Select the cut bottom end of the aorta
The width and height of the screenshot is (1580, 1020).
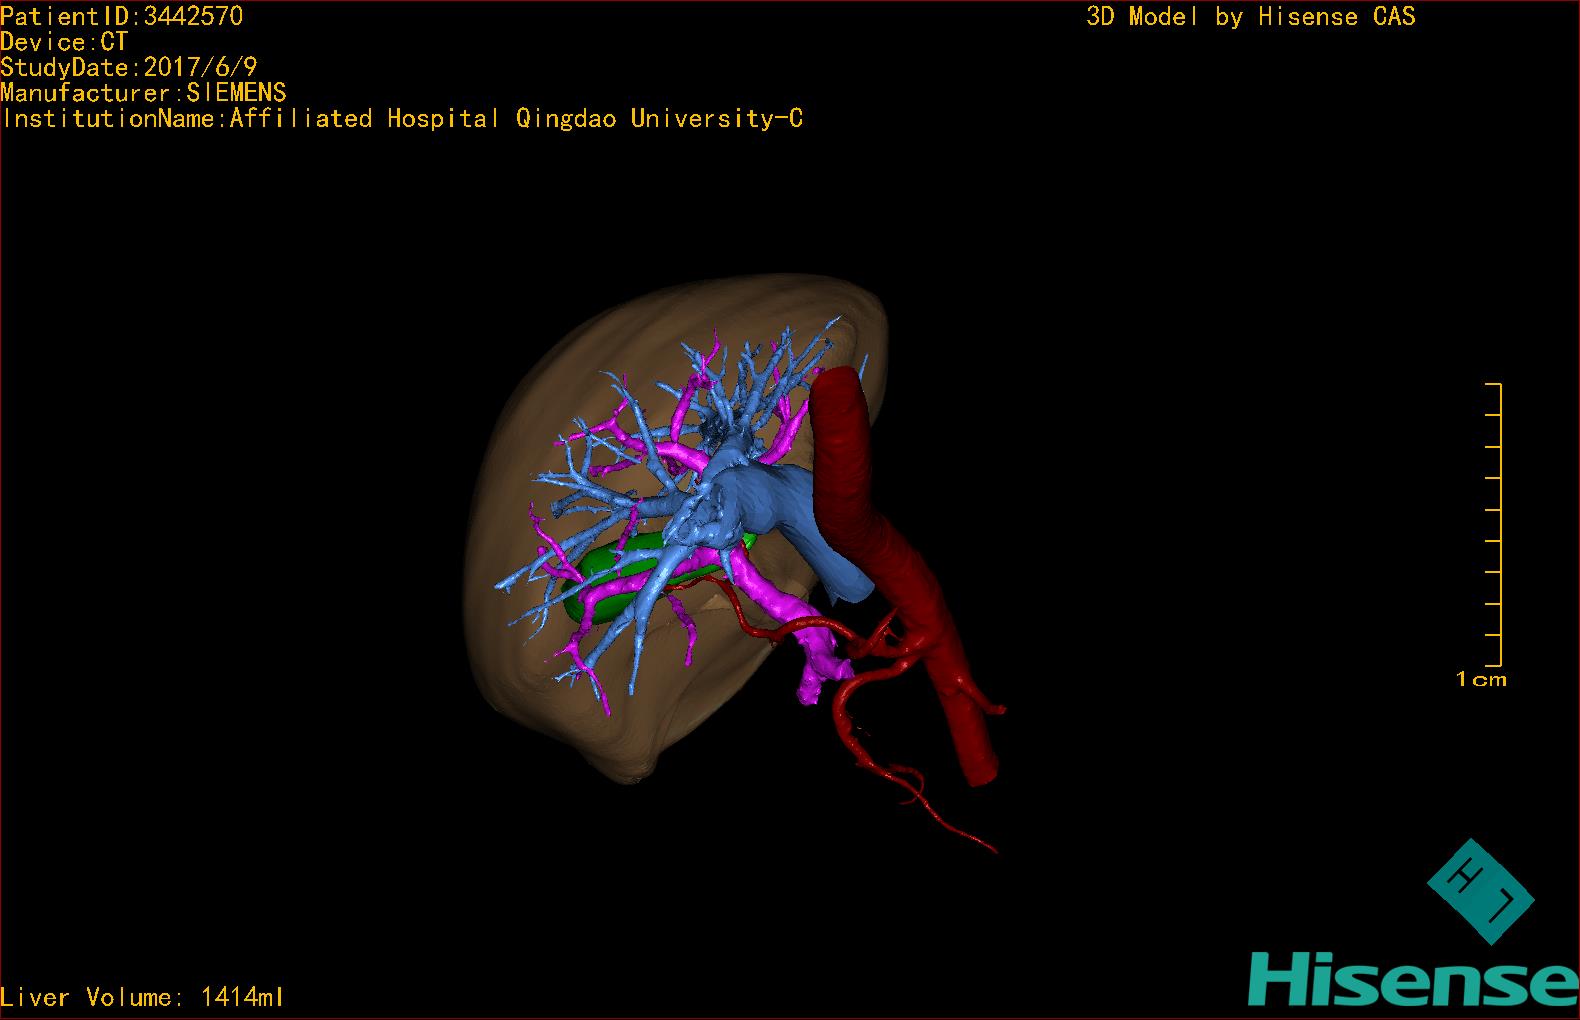click(979, 770)
